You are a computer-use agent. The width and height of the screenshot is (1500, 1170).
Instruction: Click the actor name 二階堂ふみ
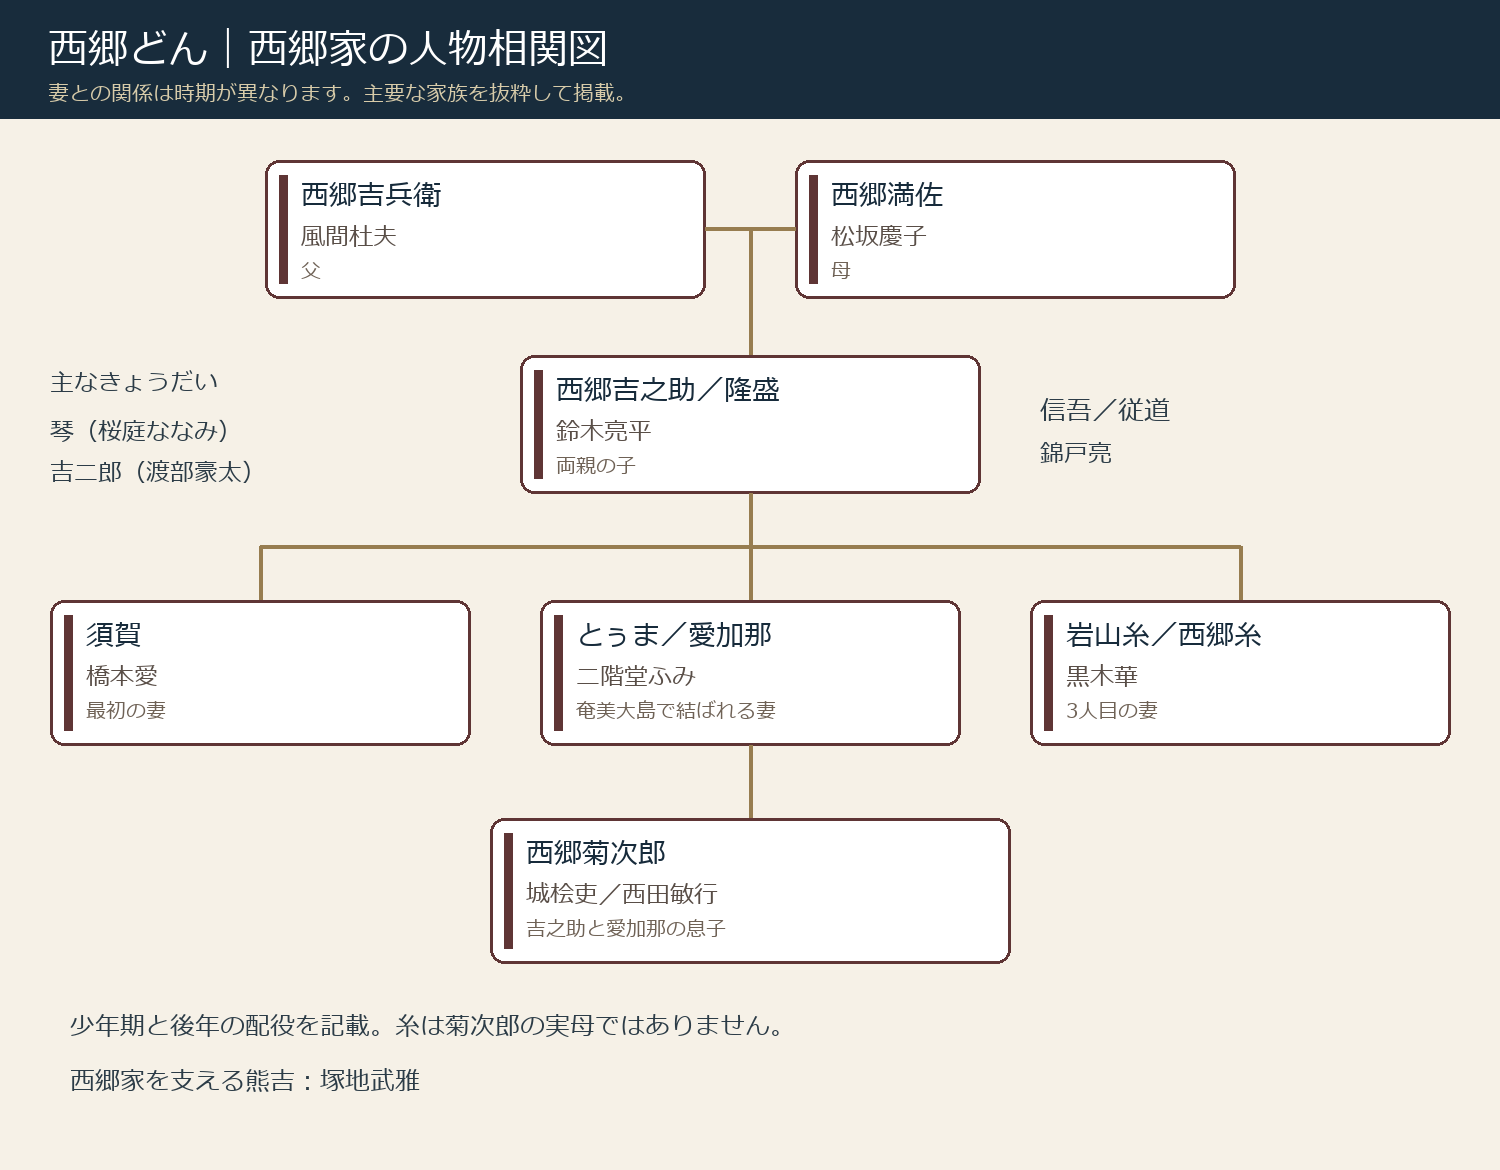(636, 676)
